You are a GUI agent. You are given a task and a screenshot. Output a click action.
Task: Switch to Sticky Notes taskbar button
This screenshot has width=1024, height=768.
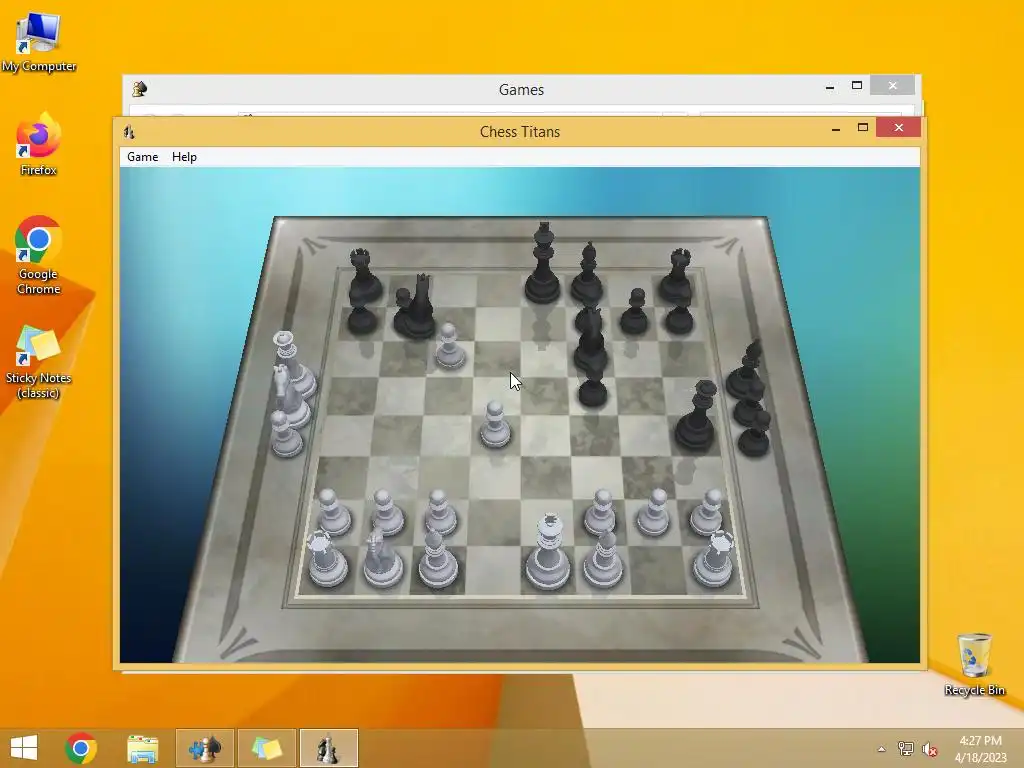(266, 748)
